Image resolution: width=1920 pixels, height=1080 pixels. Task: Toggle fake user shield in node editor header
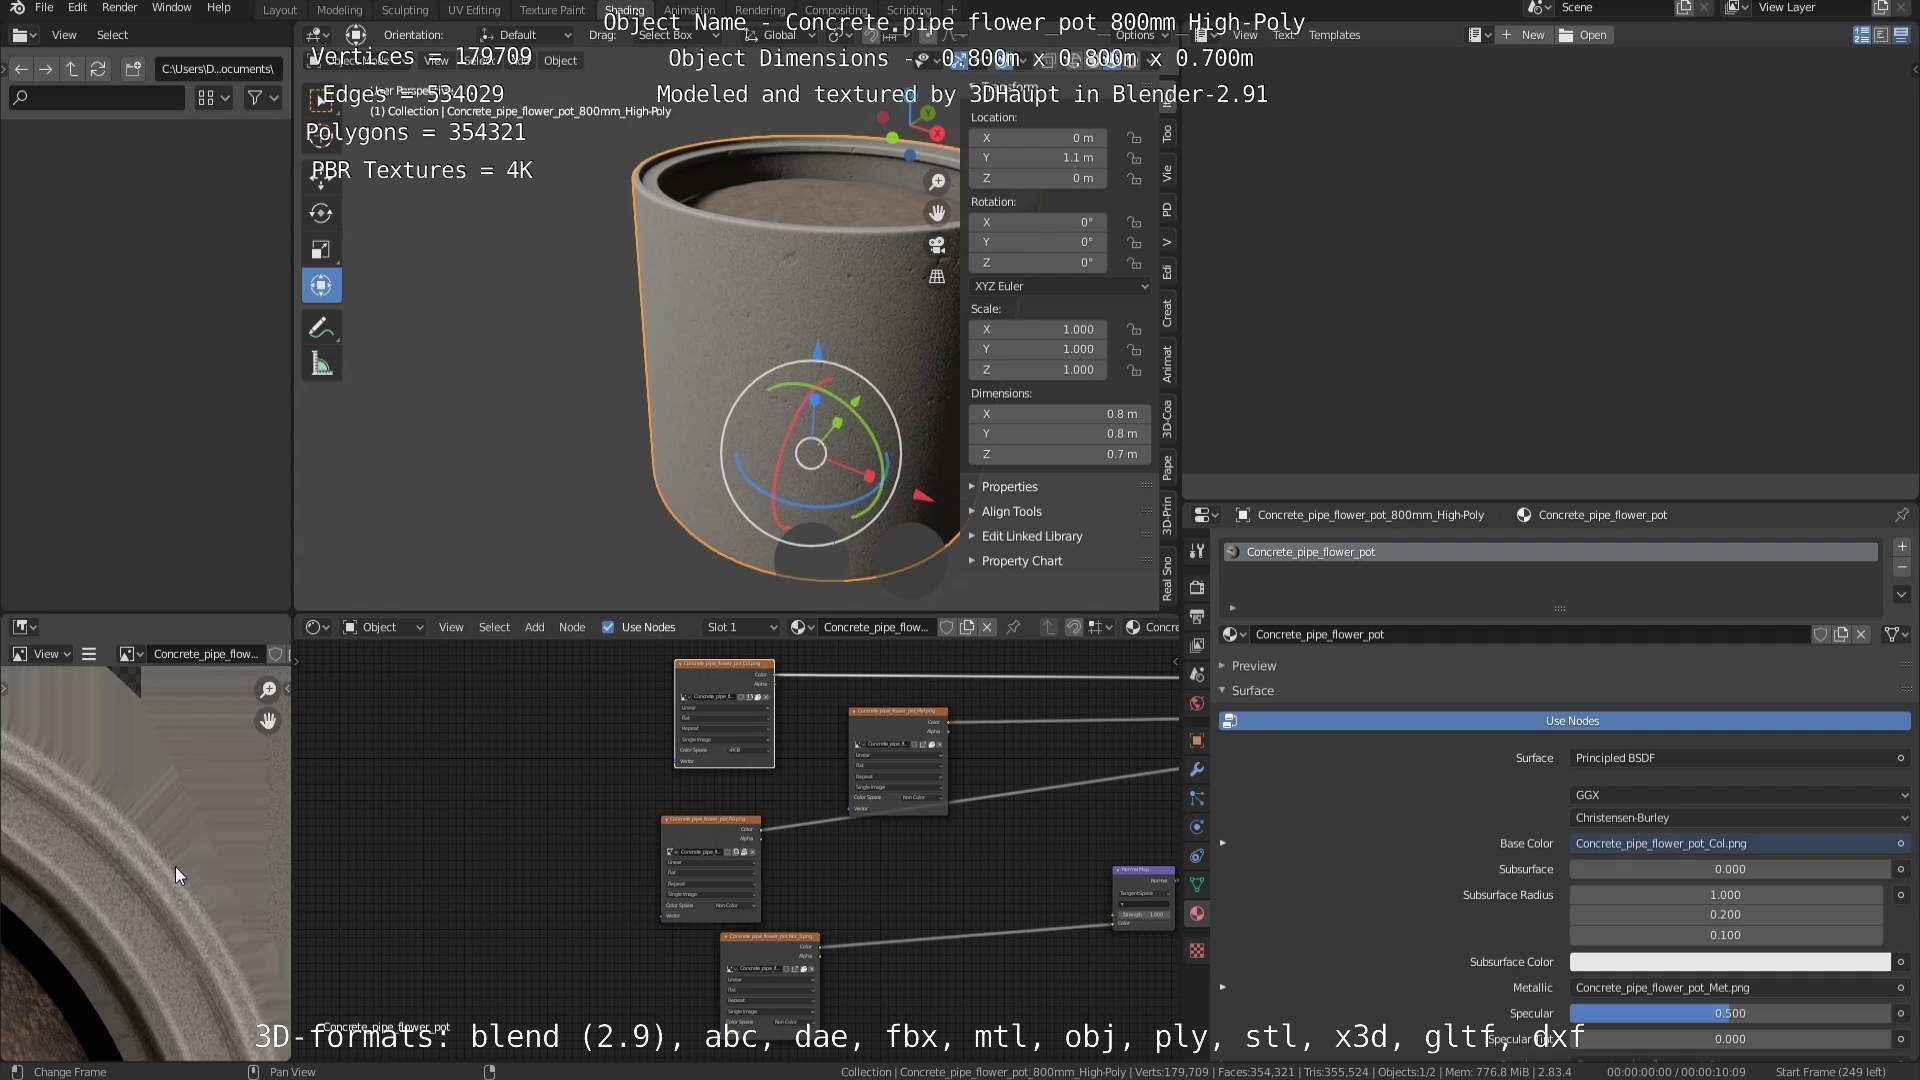click(946, 628)
